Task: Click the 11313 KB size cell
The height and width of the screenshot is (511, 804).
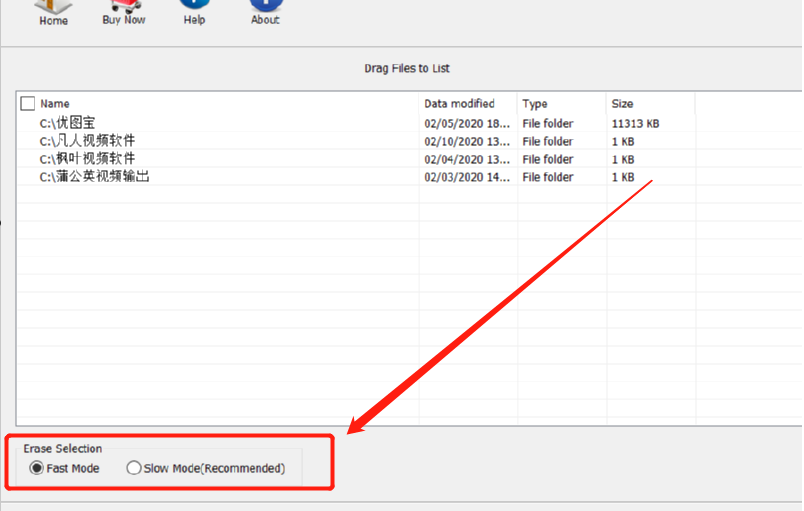Action: tap(635, 124)
